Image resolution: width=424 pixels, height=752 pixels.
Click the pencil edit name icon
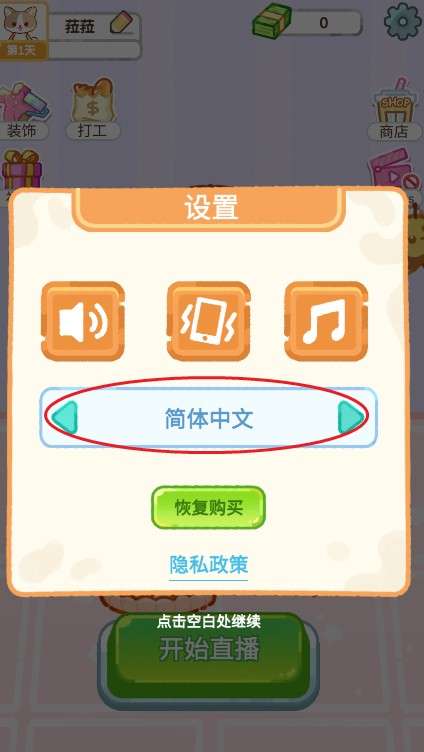tap(121, 22)
